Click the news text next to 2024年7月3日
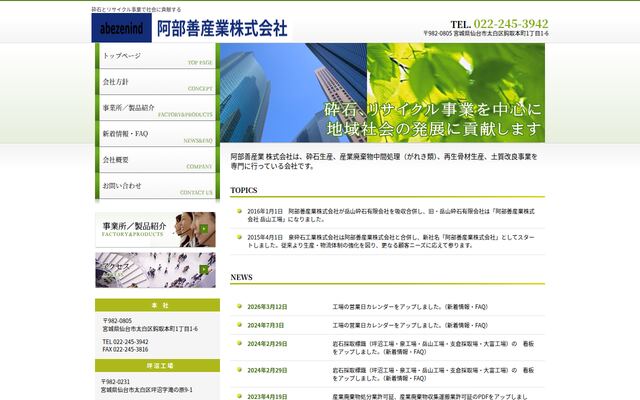Image resolution: width=640 pixels, height=400 pixels. click(x=410, y=325)
